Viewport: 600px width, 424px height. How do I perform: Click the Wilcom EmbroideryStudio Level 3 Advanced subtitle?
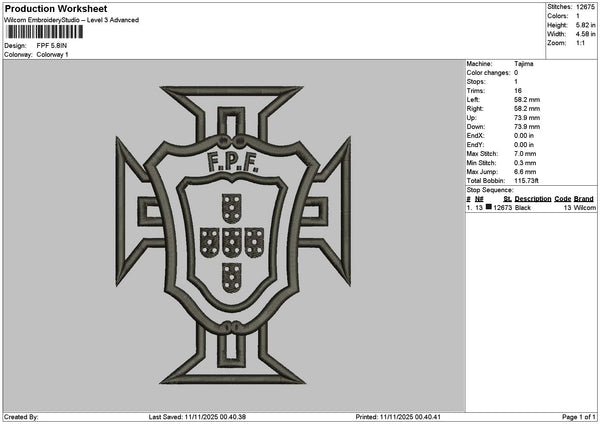click(72, 20)
